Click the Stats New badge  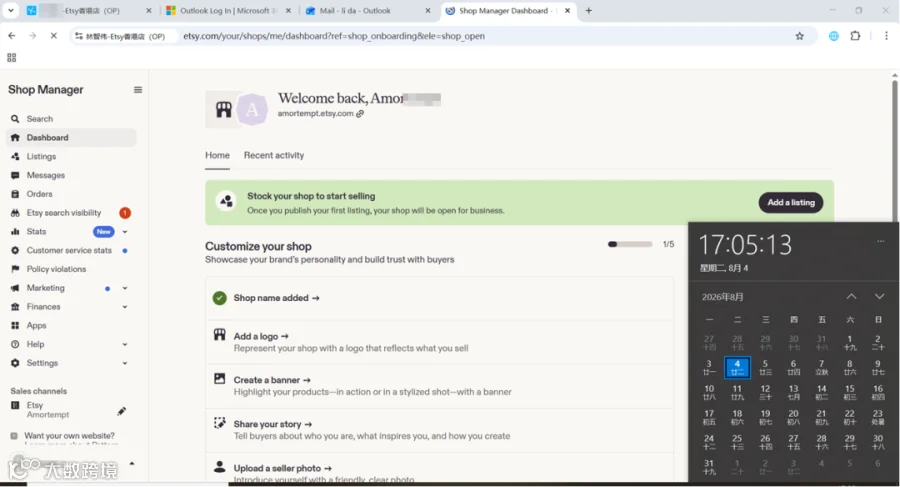[x=103, y=231]
